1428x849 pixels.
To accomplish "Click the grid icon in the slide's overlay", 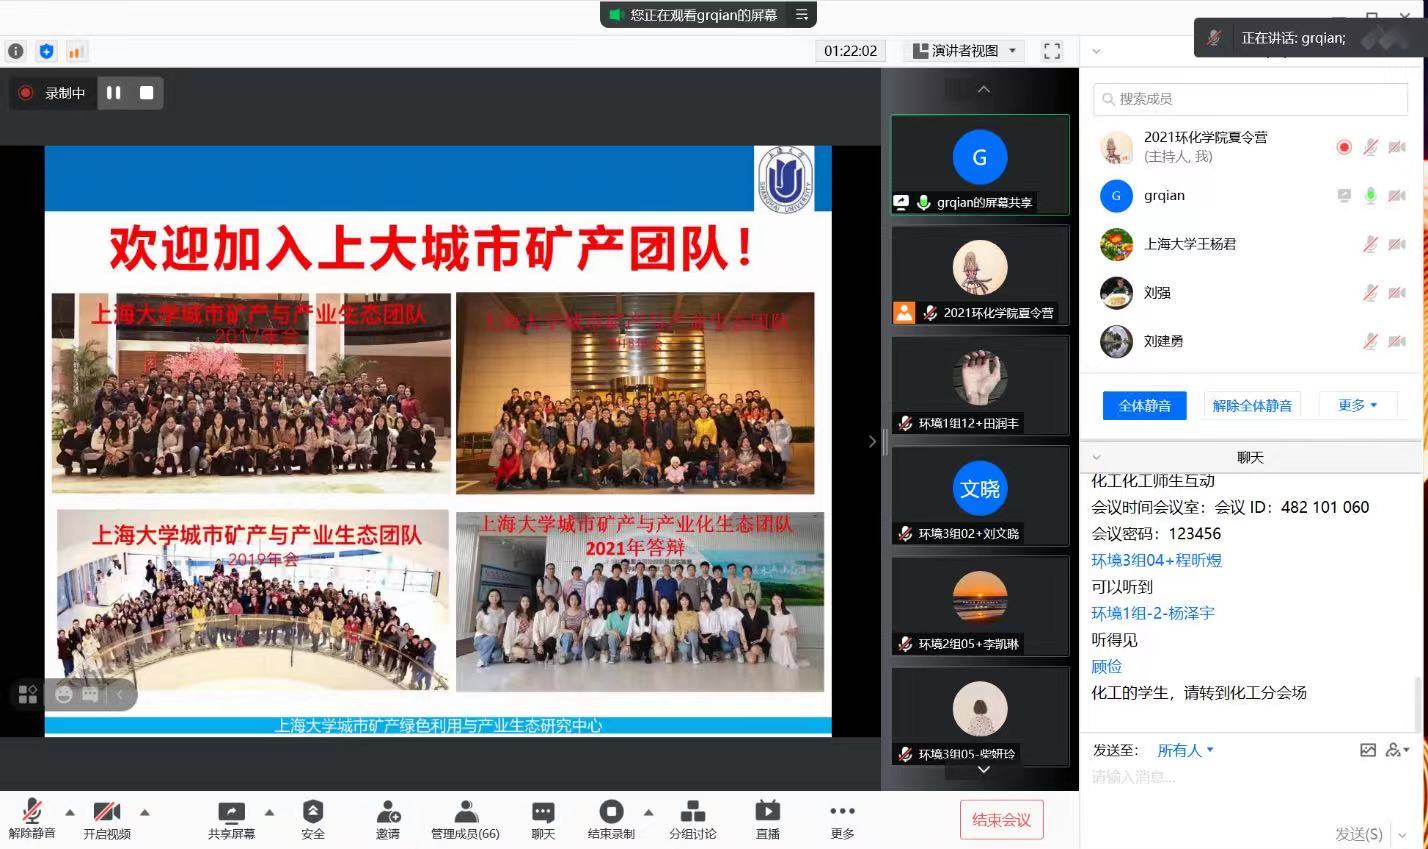I will click(28, 694).
